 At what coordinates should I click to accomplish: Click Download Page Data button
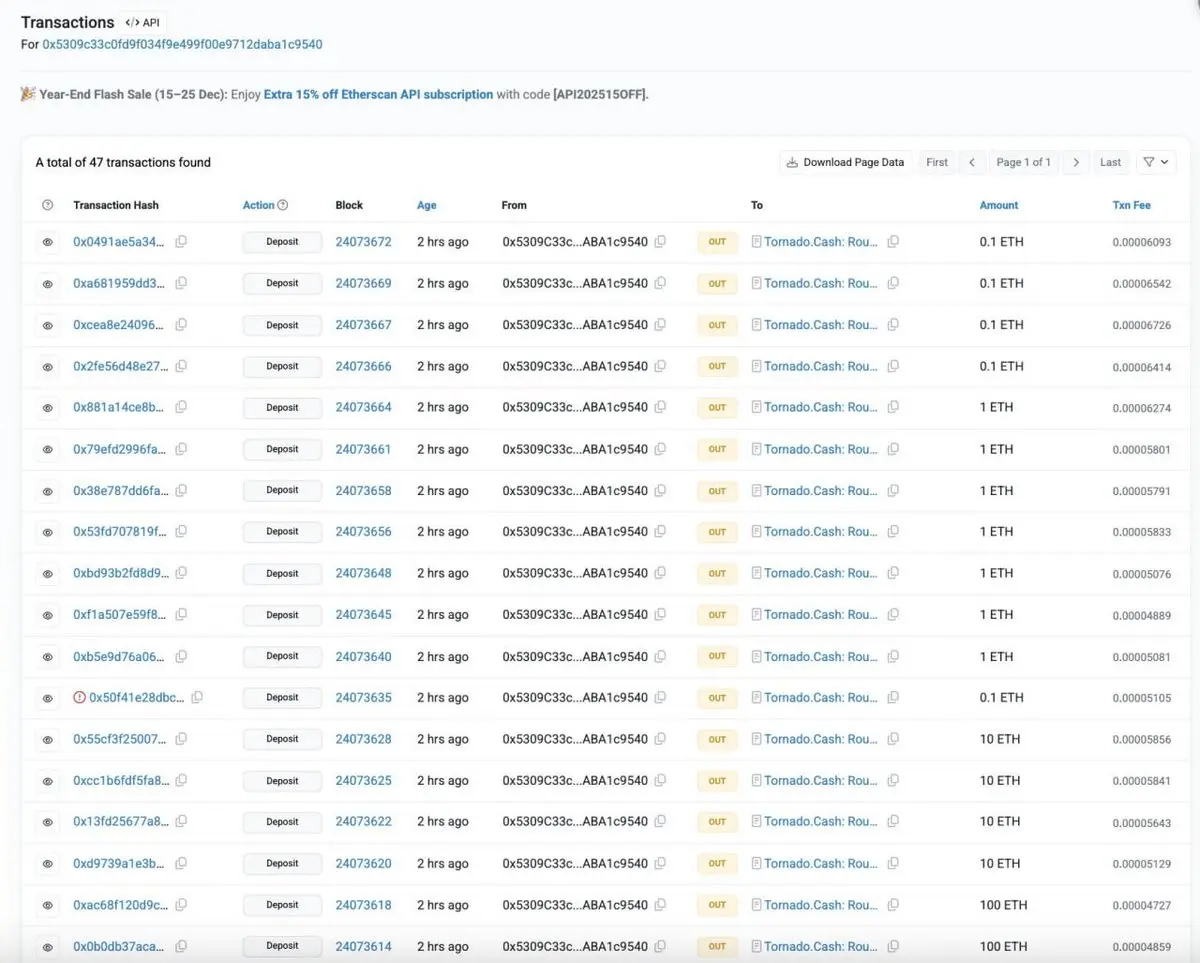coord(845,162)
